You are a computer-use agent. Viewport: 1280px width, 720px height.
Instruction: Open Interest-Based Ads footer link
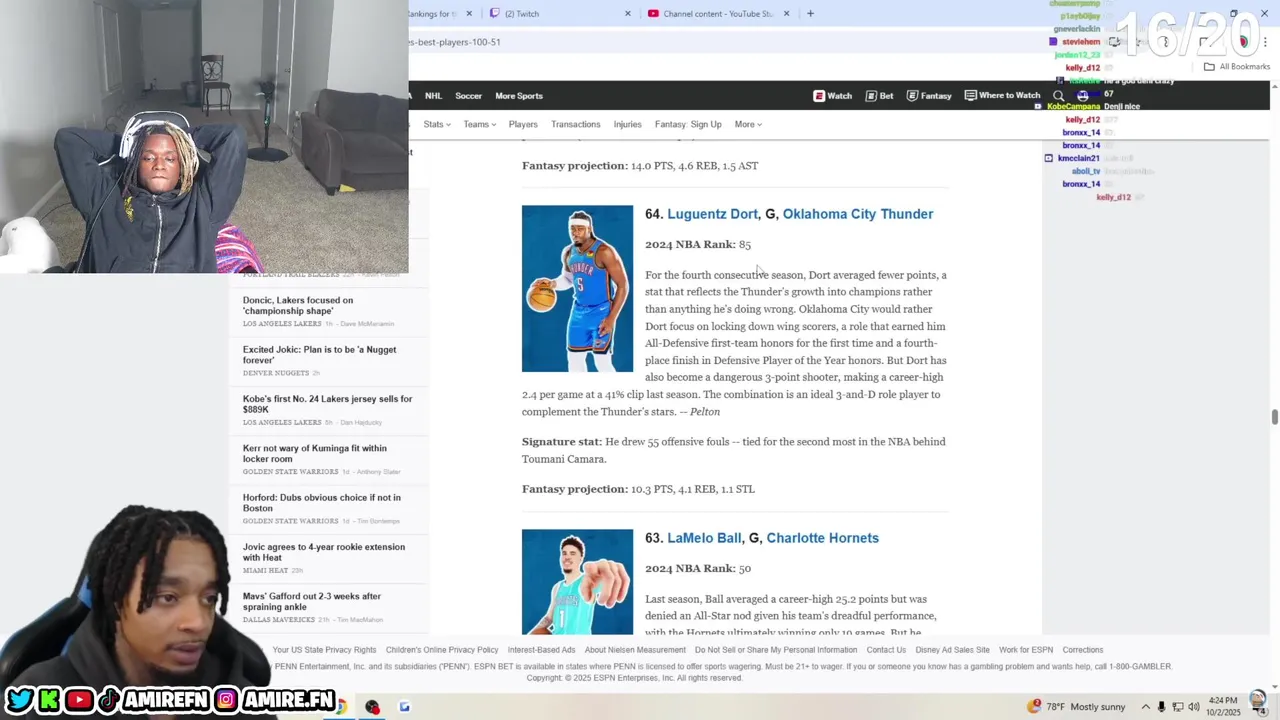point(541,650)
